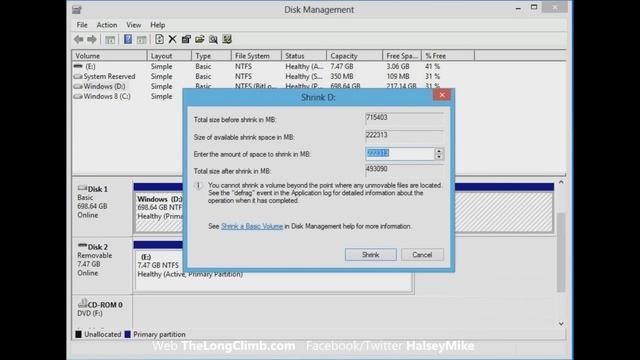Click Cancel in Shrink D: dialog
The image size is (640, 360).
[x=422, y=255]
